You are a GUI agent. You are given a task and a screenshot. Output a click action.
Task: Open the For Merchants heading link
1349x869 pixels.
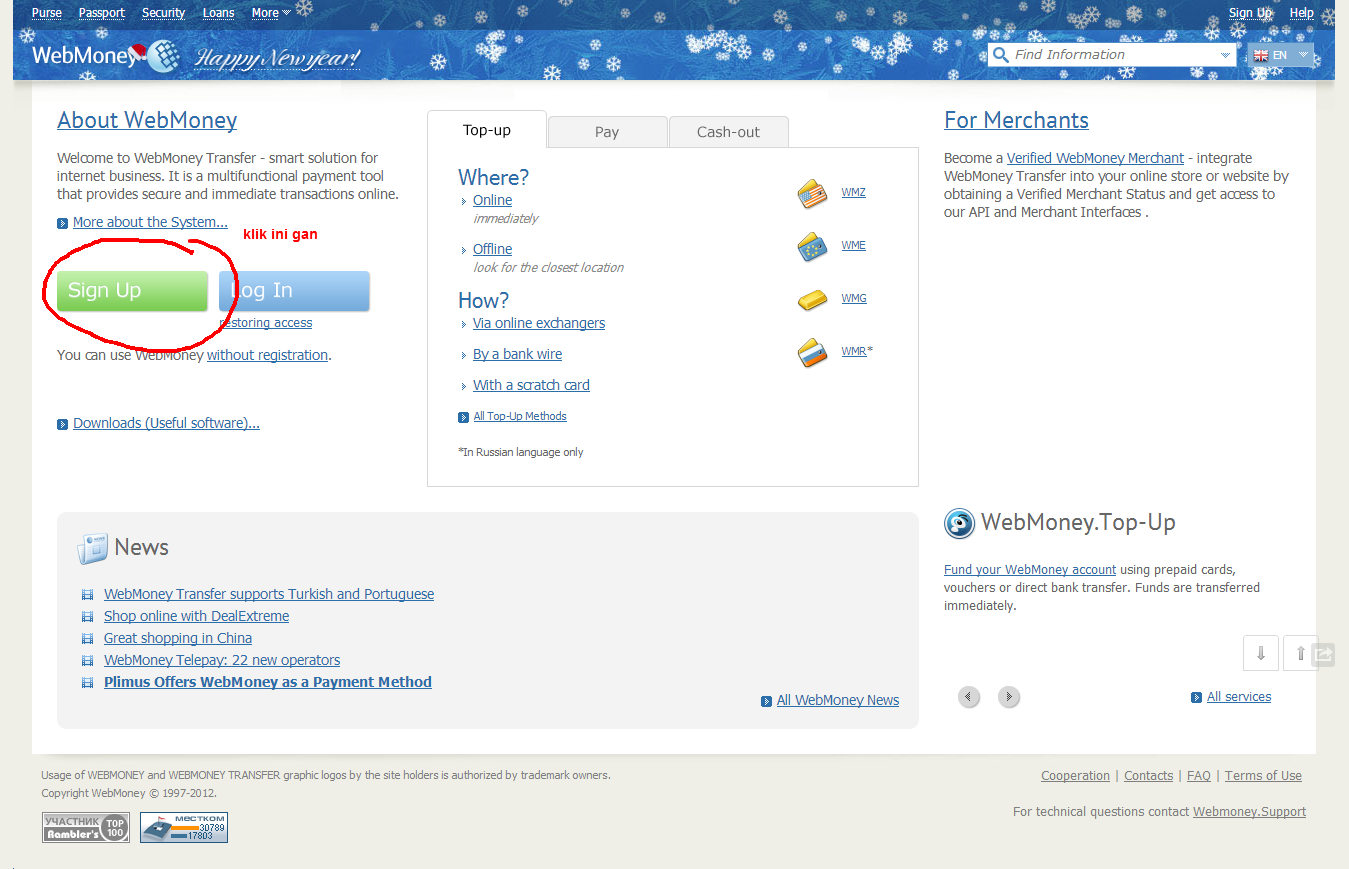coord(1016,120)
